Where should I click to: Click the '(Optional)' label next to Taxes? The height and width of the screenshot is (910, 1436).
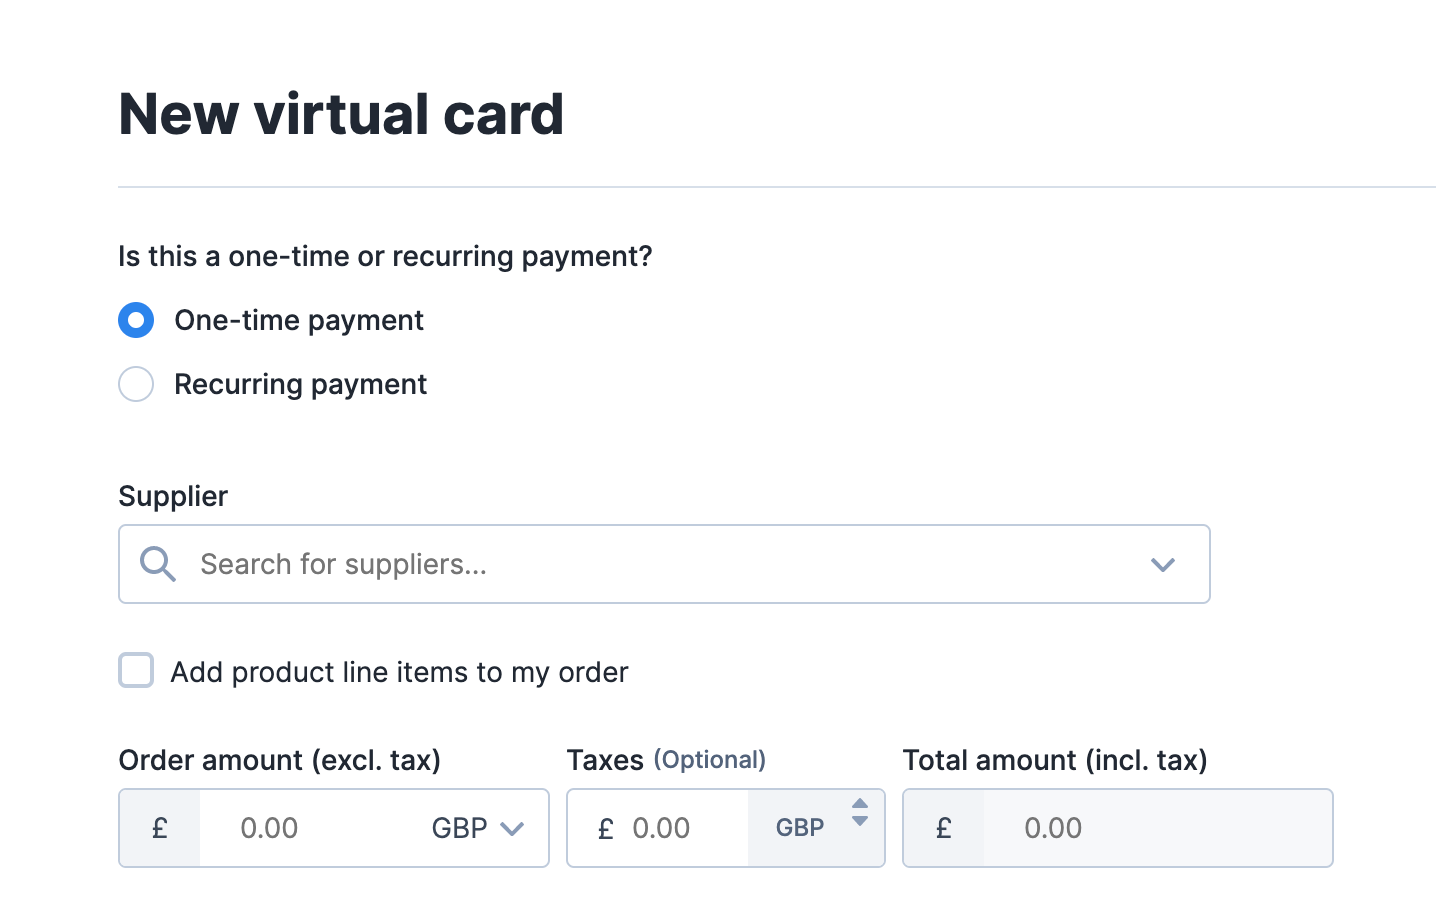710,759
